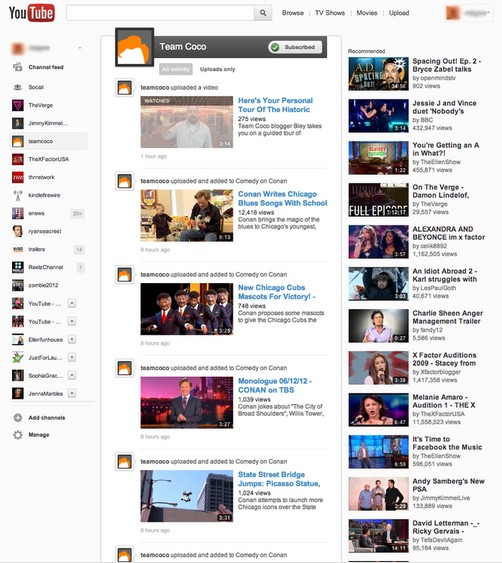The width and height of the screenshot is (502, 563).
Task: Select tnnetwork channel icon
Action: click(18, 177)
